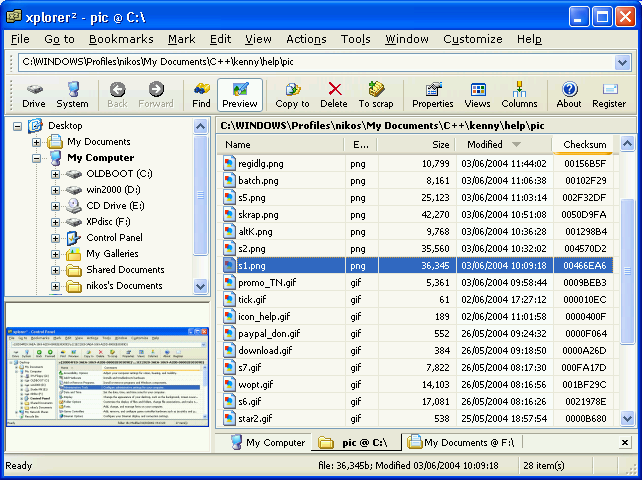Viewport: 642px width, 480px height.
Task: Click the CD Drive (E:) icon
Action: pyautogui.click(x=74, y=206)
